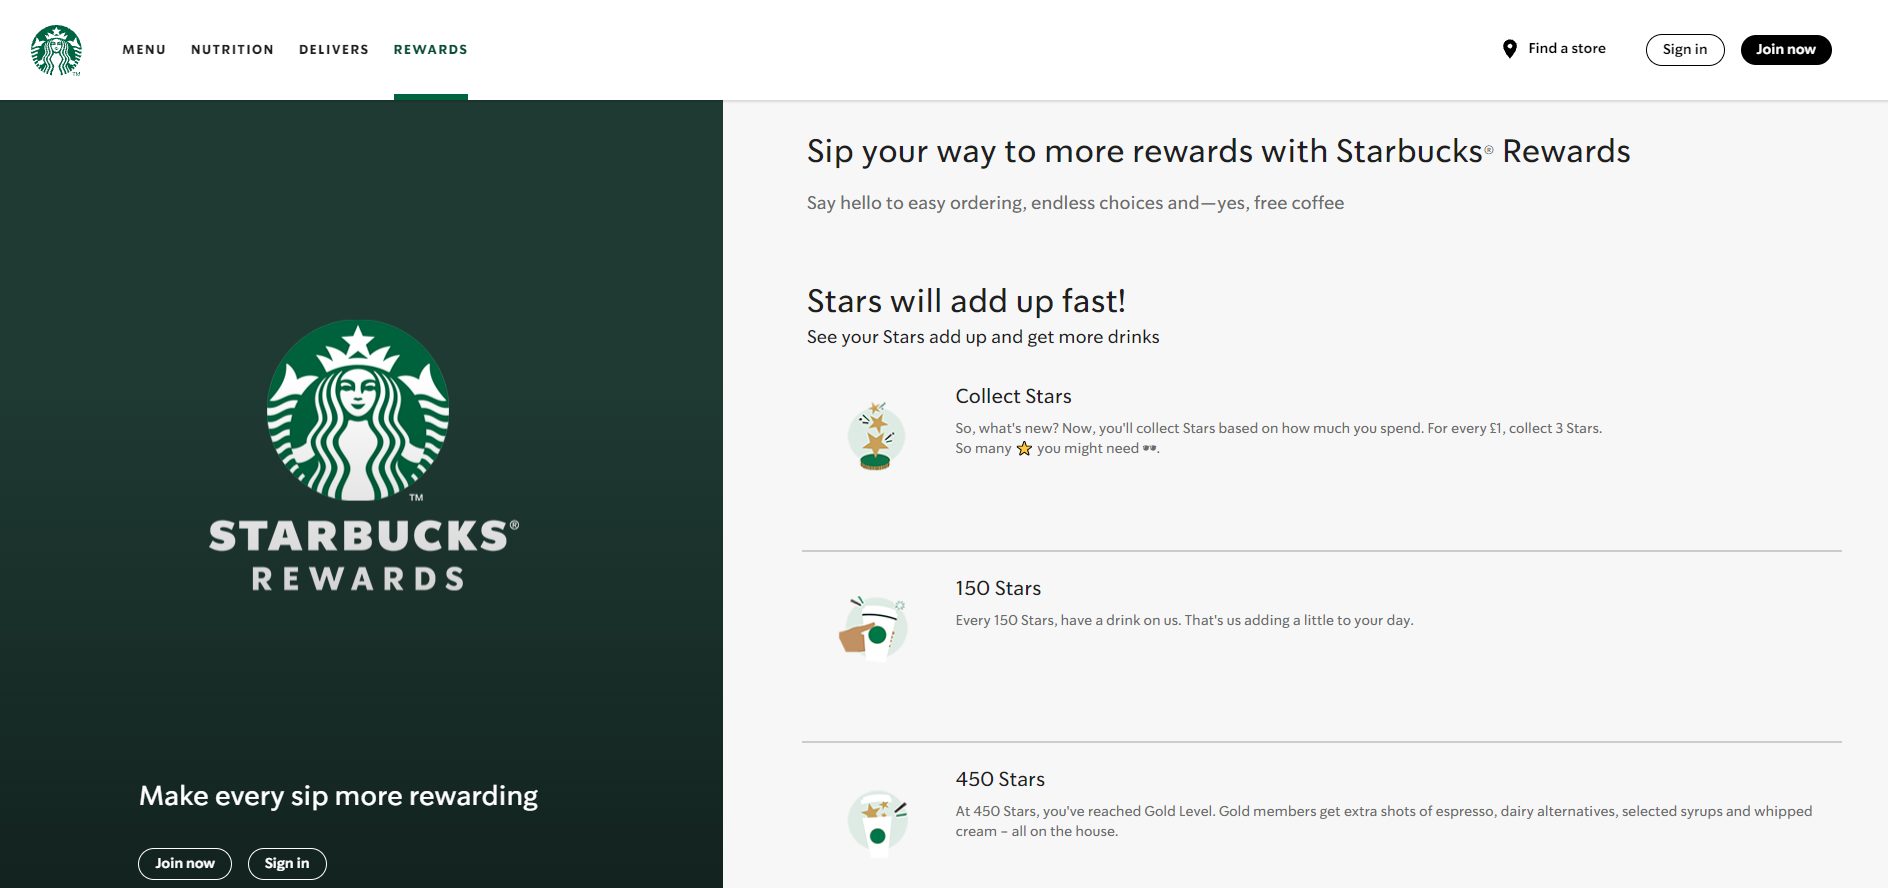
Task: Select the Rewards navigation tab
Action: pos(430,50)
